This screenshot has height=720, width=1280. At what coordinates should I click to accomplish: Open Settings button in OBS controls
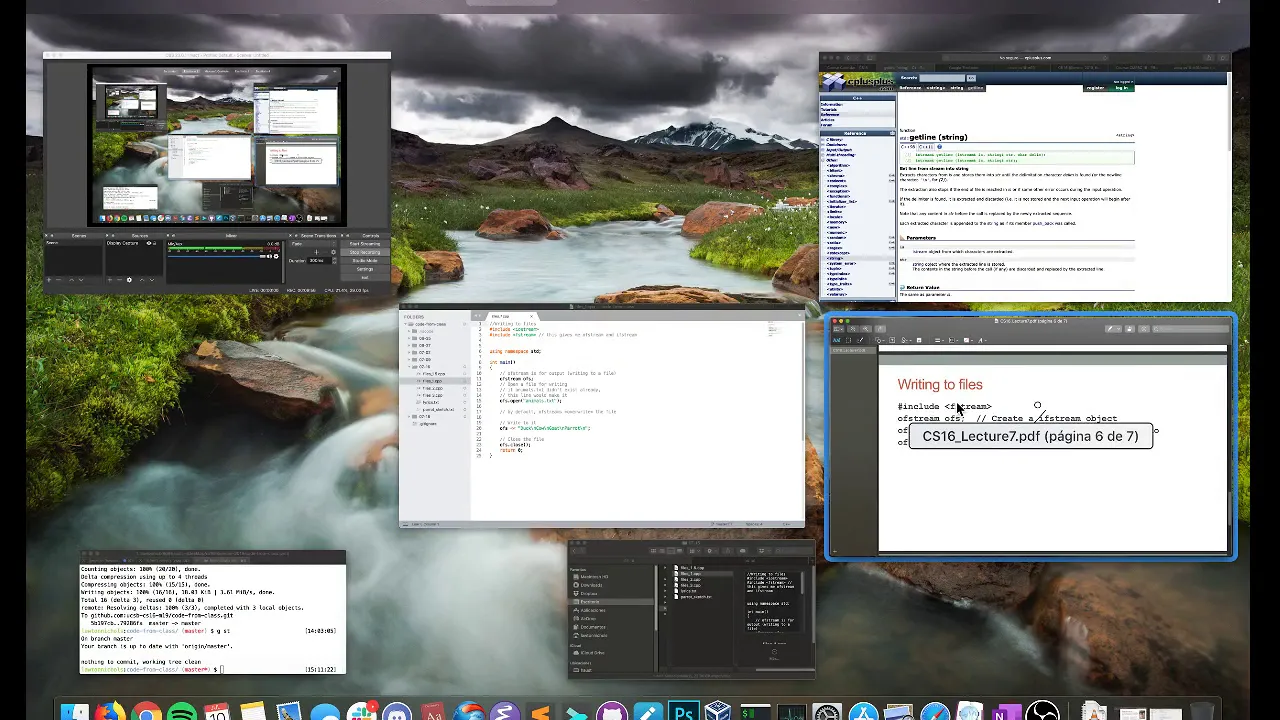click(x=365, y=269)
